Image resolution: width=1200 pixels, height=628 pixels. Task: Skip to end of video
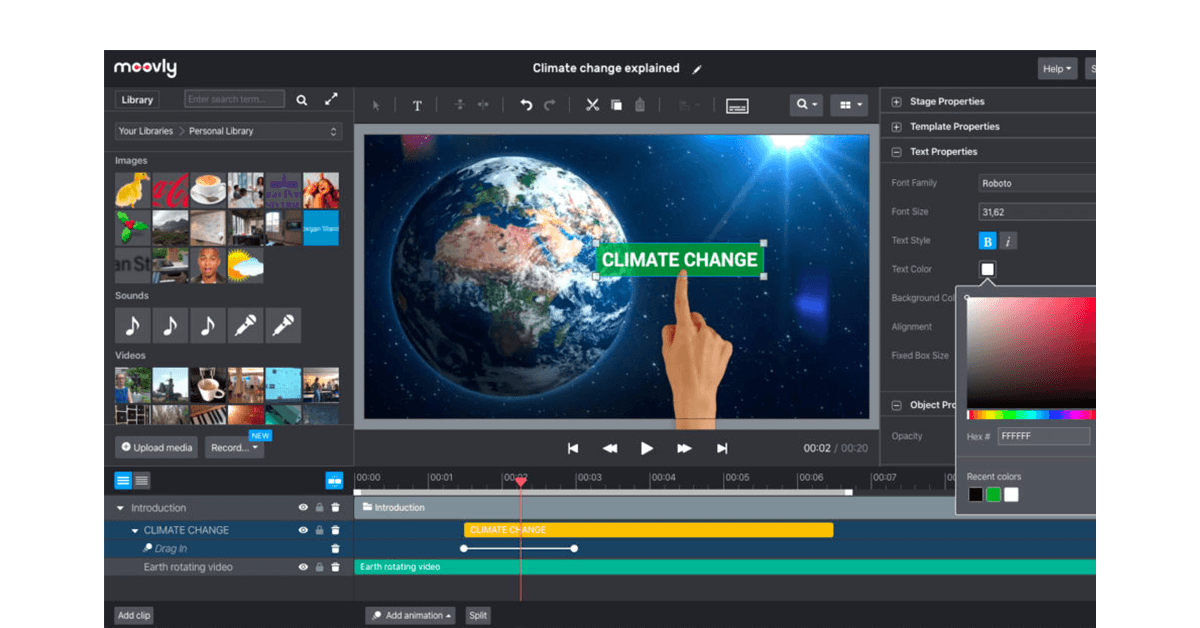(x=722, y=448)
